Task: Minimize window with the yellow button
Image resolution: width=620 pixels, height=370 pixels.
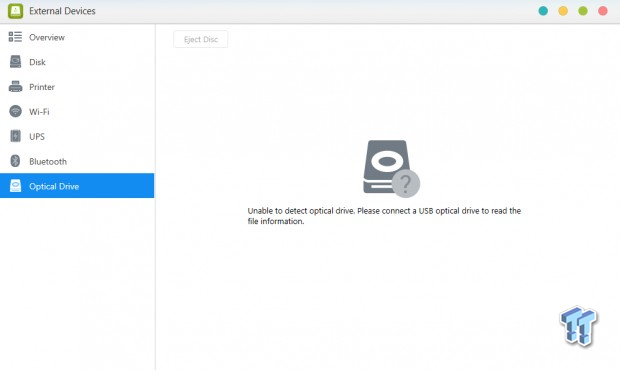Action: coord(563,11)
